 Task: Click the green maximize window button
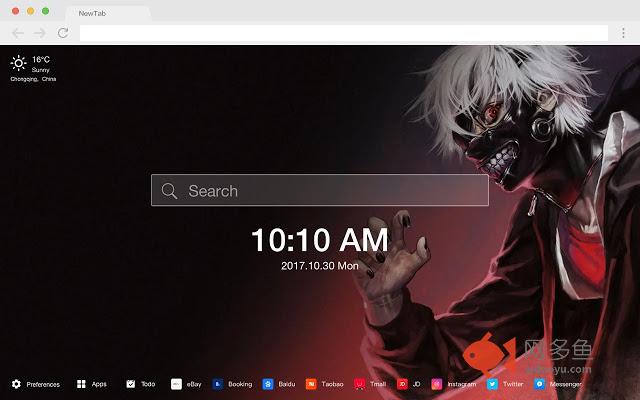click(x=46, y=11)
